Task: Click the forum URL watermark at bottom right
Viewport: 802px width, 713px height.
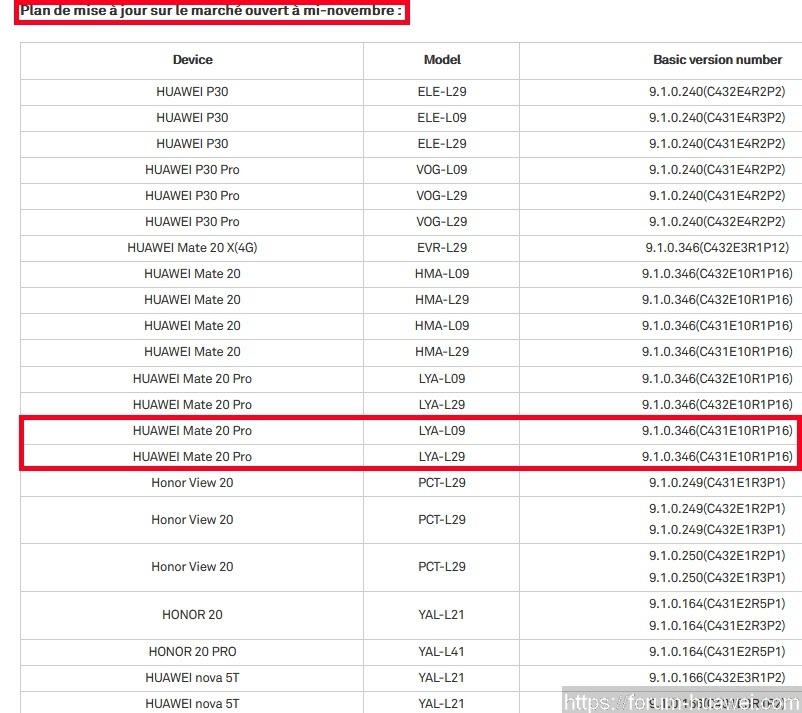Action: 680,701
